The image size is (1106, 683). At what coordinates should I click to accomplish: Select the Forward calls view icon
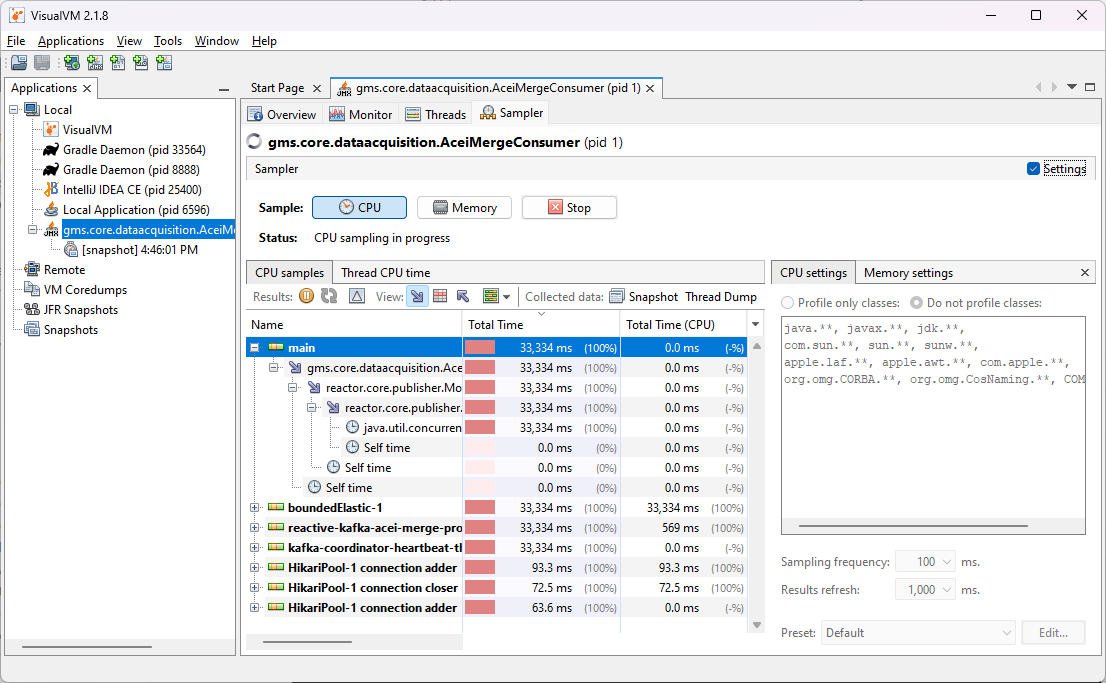coord(418,296)
